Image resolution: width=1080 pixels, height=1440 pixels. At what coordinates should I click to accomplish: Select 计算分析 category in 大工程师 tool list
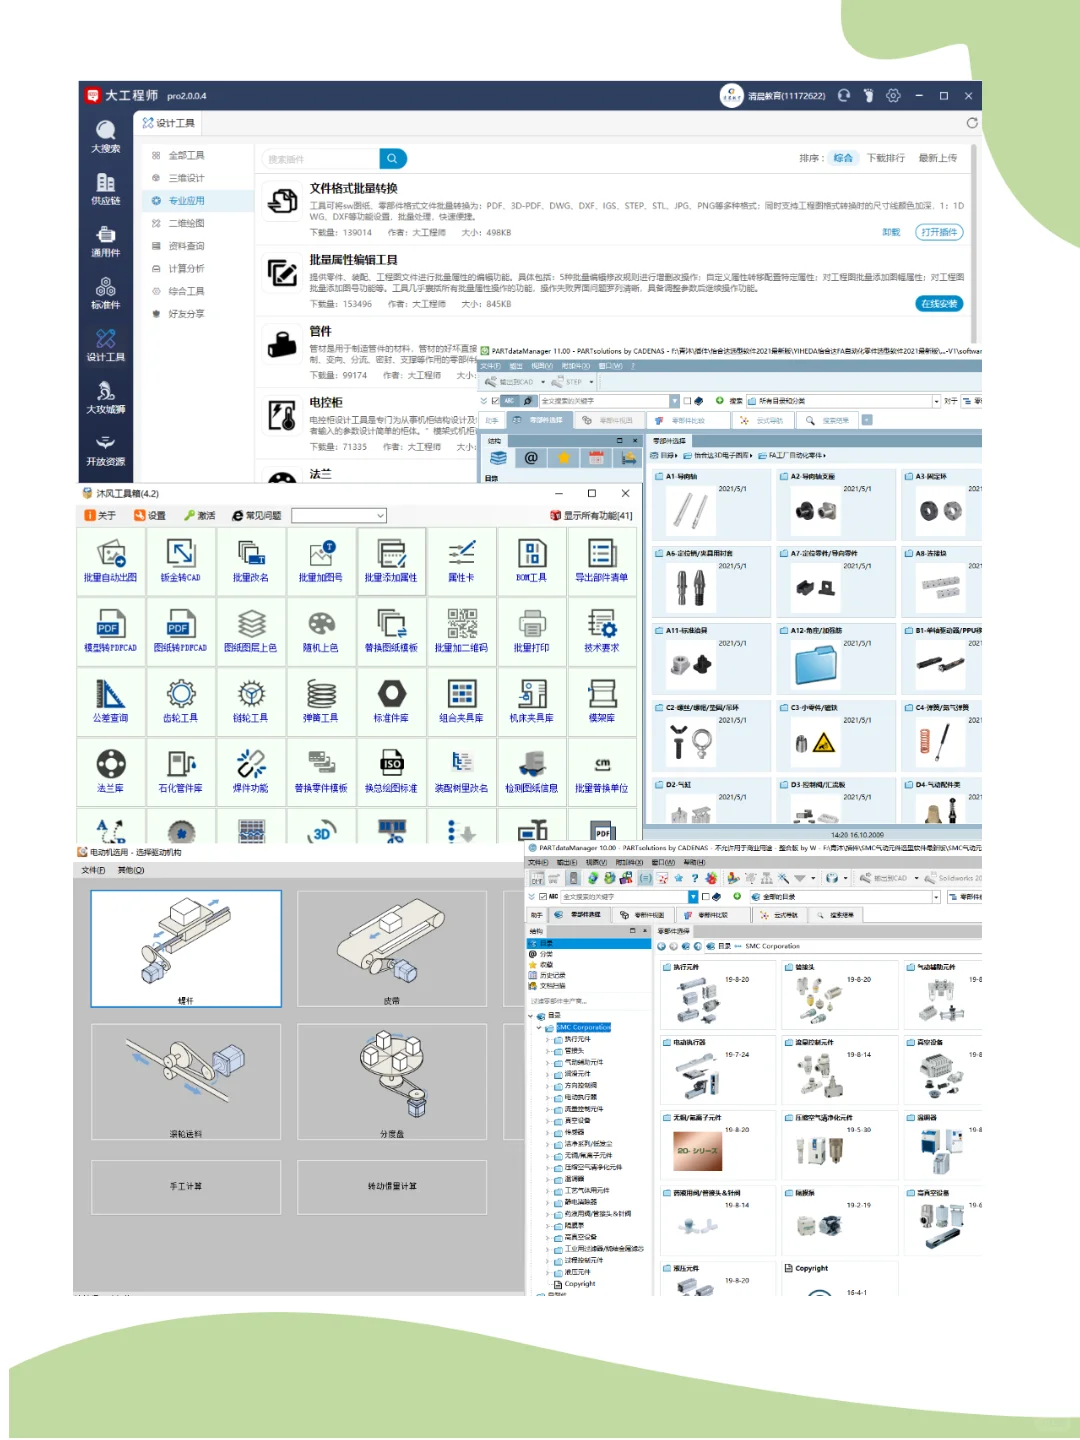point(186,269)
